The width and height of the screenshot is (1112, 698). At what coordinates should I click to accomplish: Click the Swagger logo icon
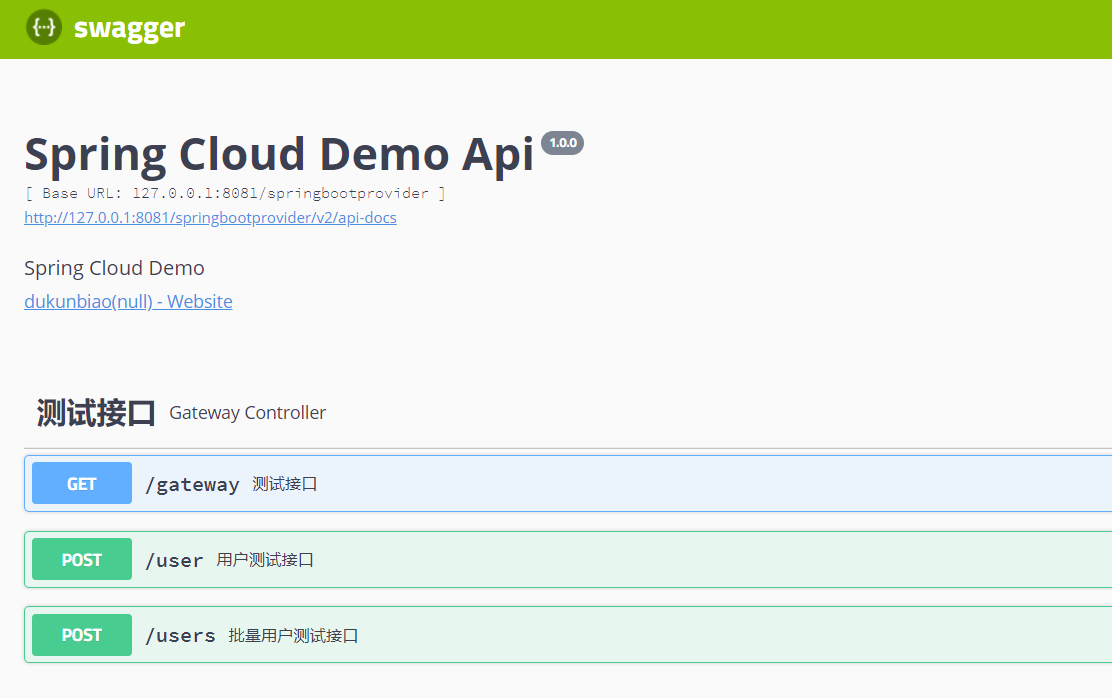point(44,28)
